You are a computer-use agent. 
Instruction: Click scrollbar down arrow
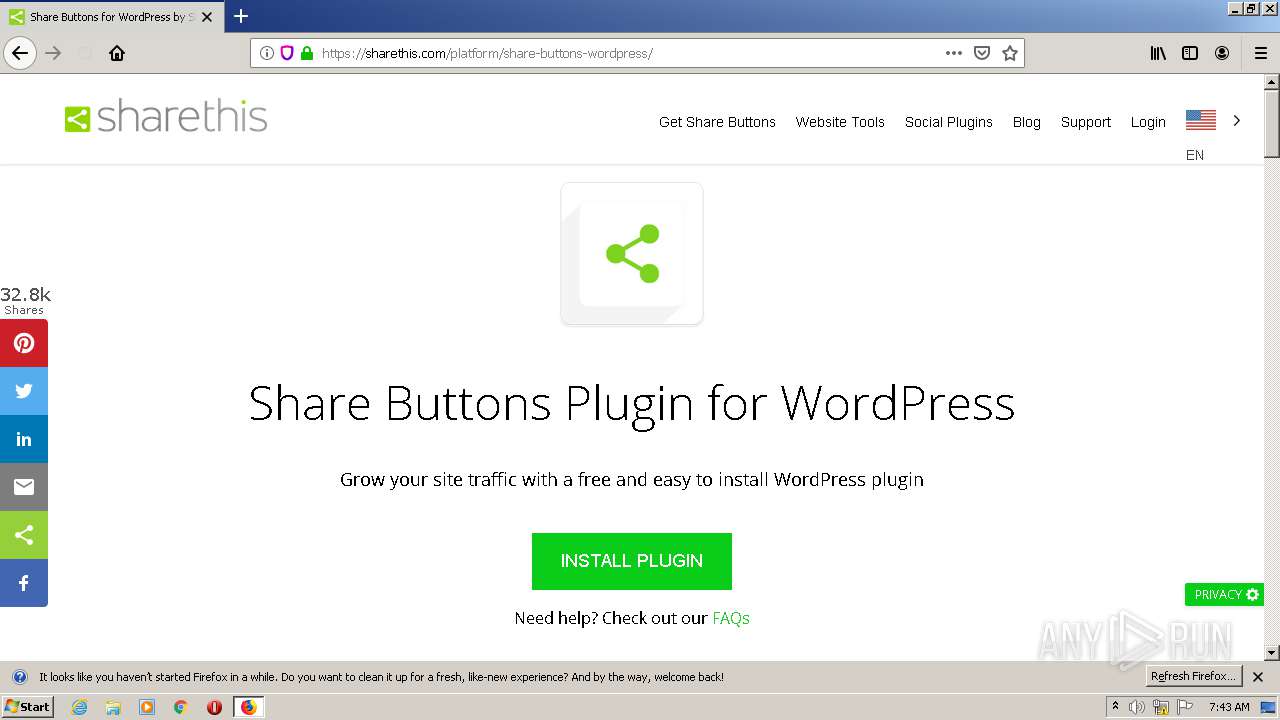point(1272,653)
